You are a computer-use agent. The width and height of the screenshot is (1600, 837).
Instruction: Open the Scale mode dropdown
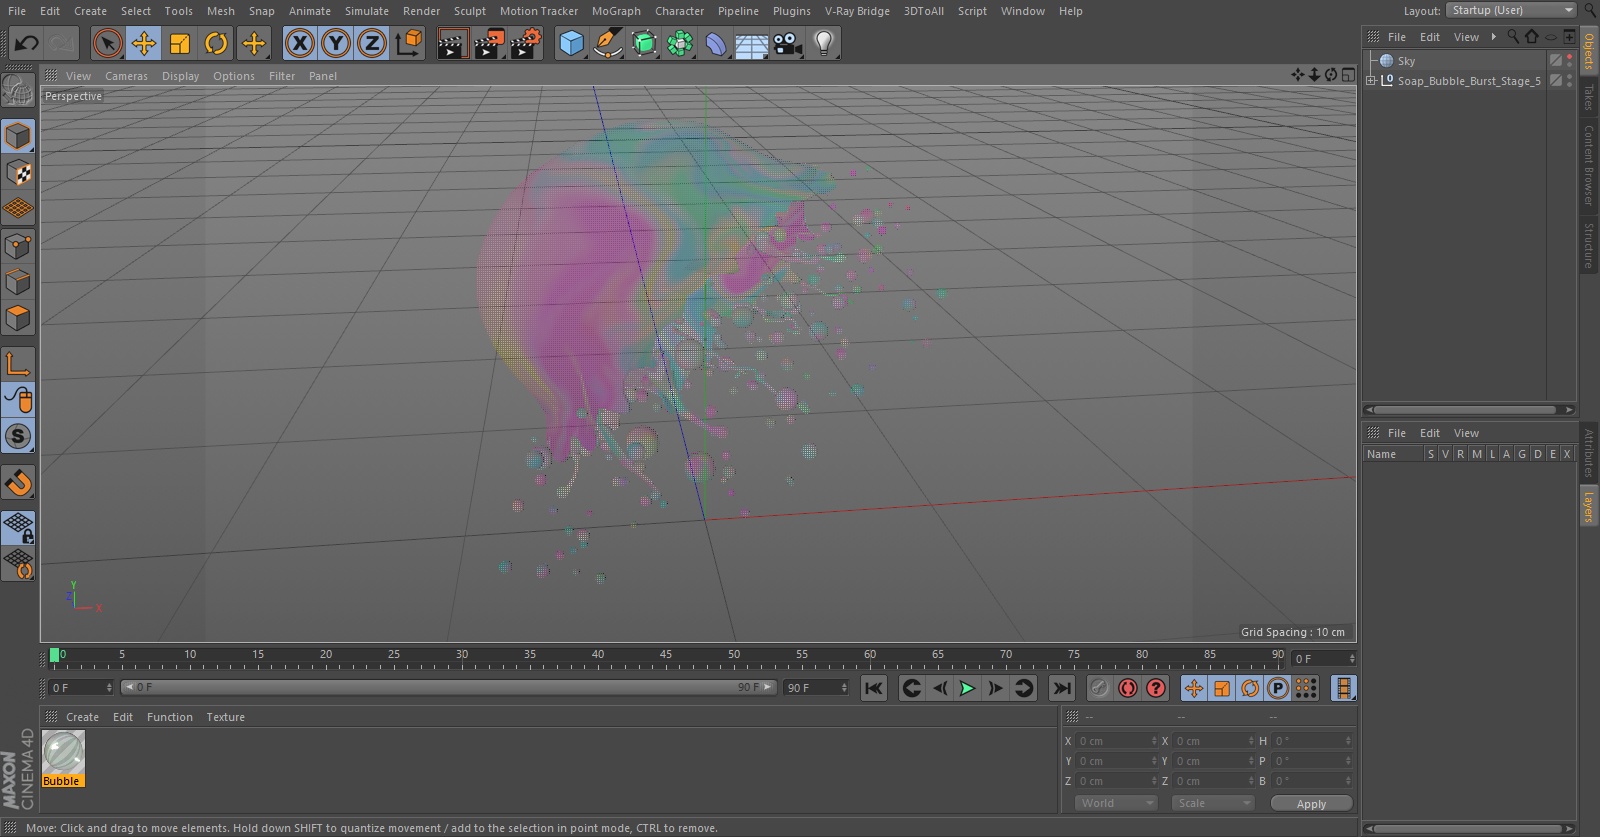(x=1212, y=803)
